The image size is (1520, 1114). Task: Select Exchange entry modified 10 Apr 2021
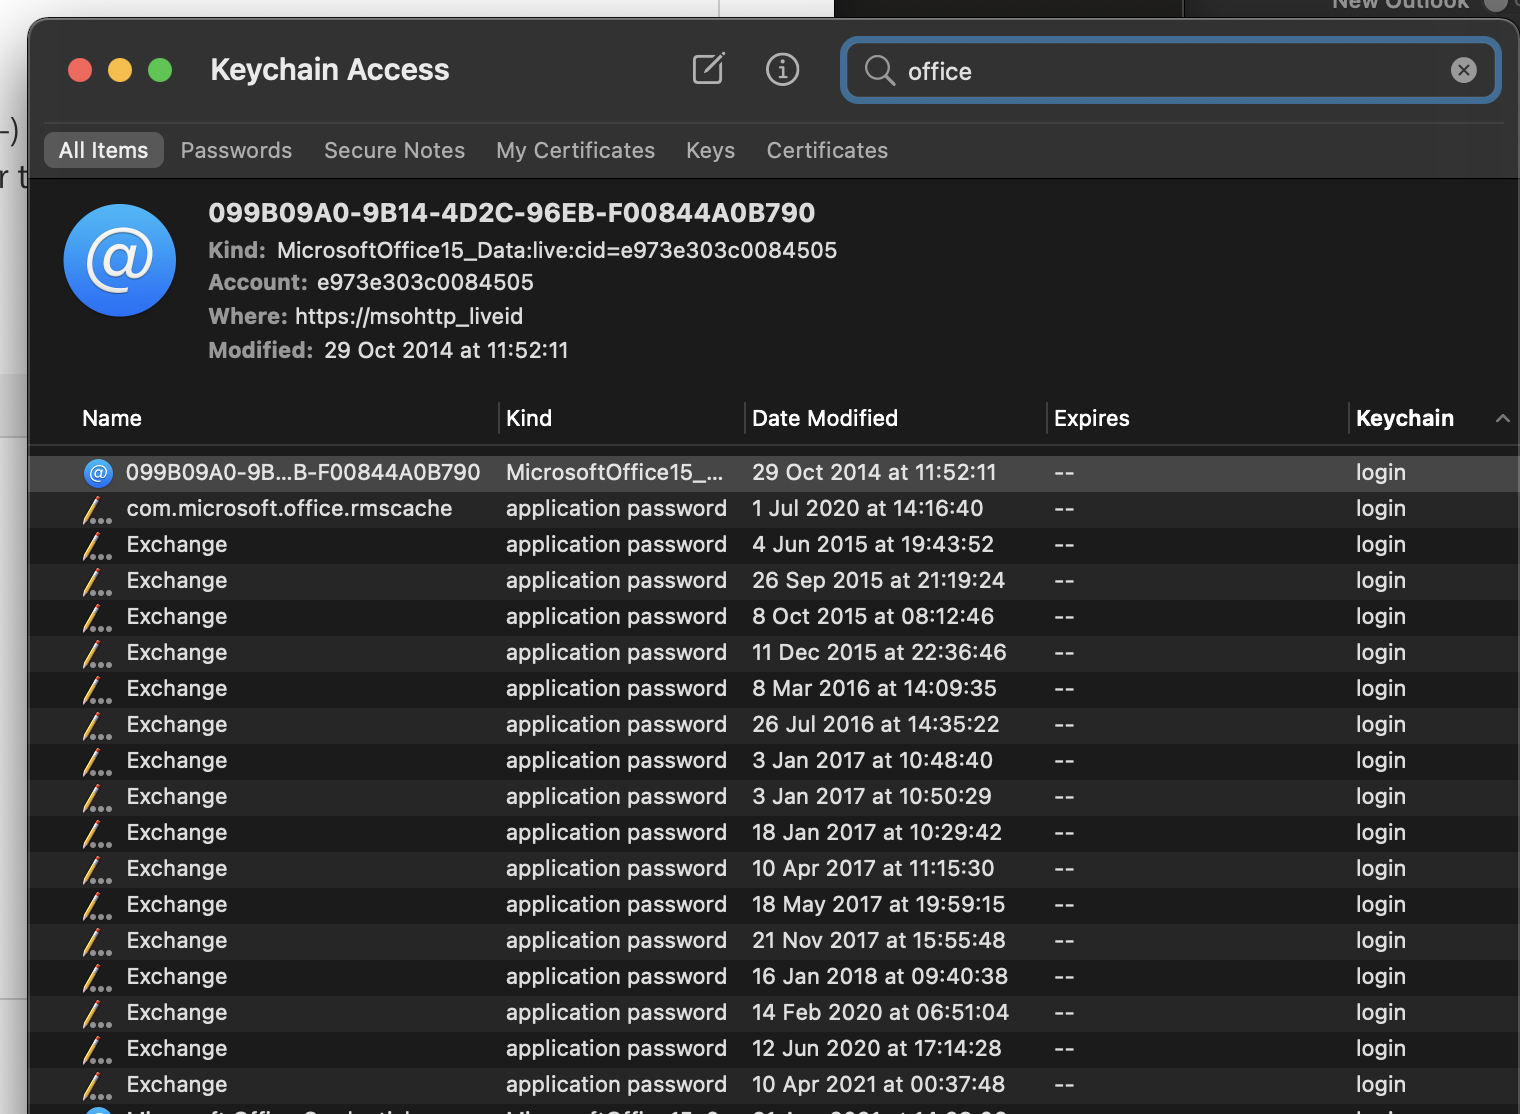[177, 1085]
